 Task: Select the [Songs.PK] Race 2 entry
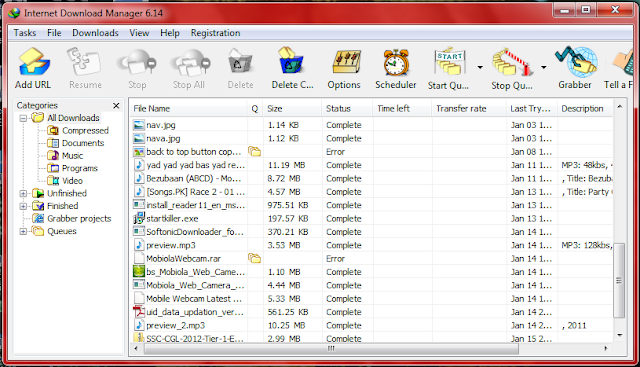tap(371, 192)
